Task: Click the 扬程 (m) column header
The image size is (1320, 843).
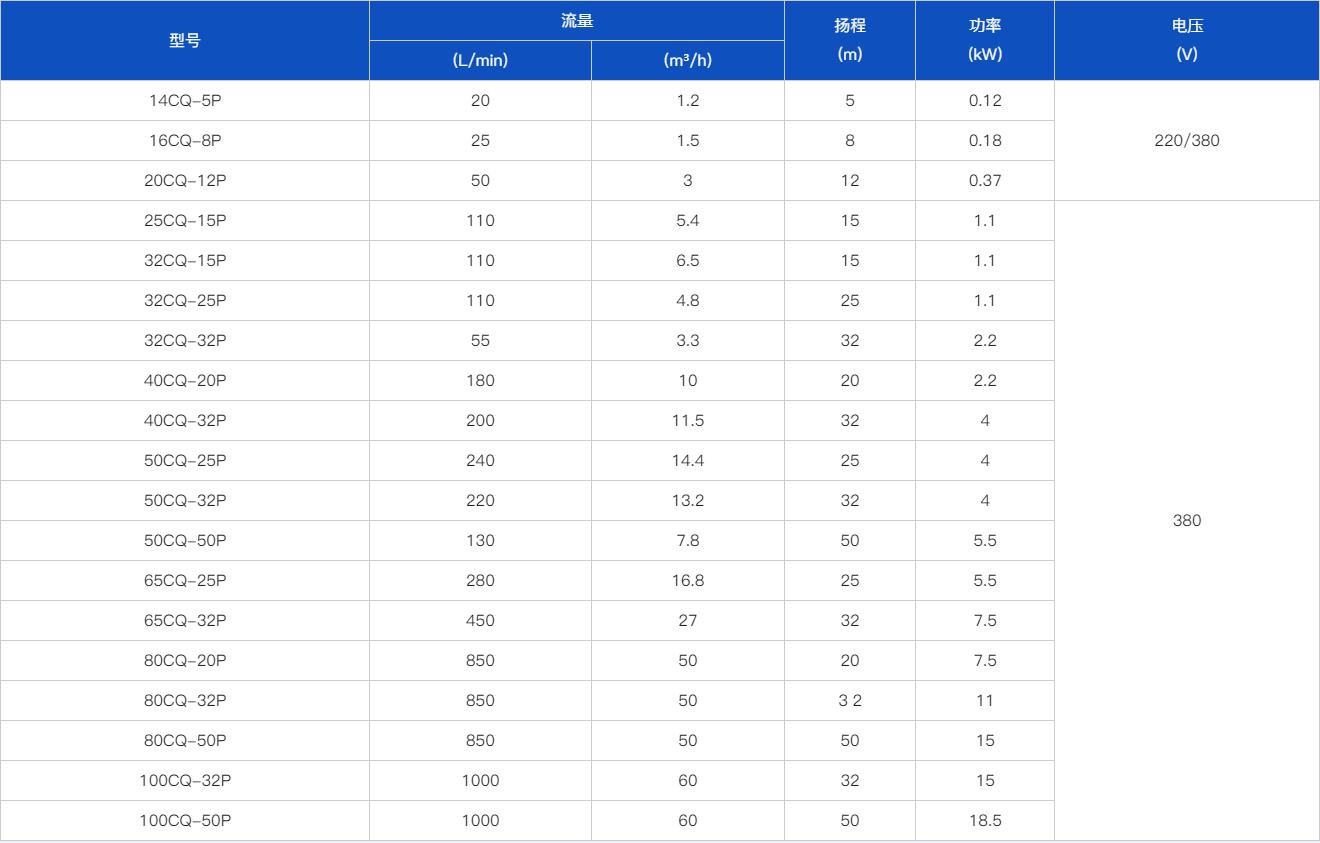Action: [x=849, y=41]
